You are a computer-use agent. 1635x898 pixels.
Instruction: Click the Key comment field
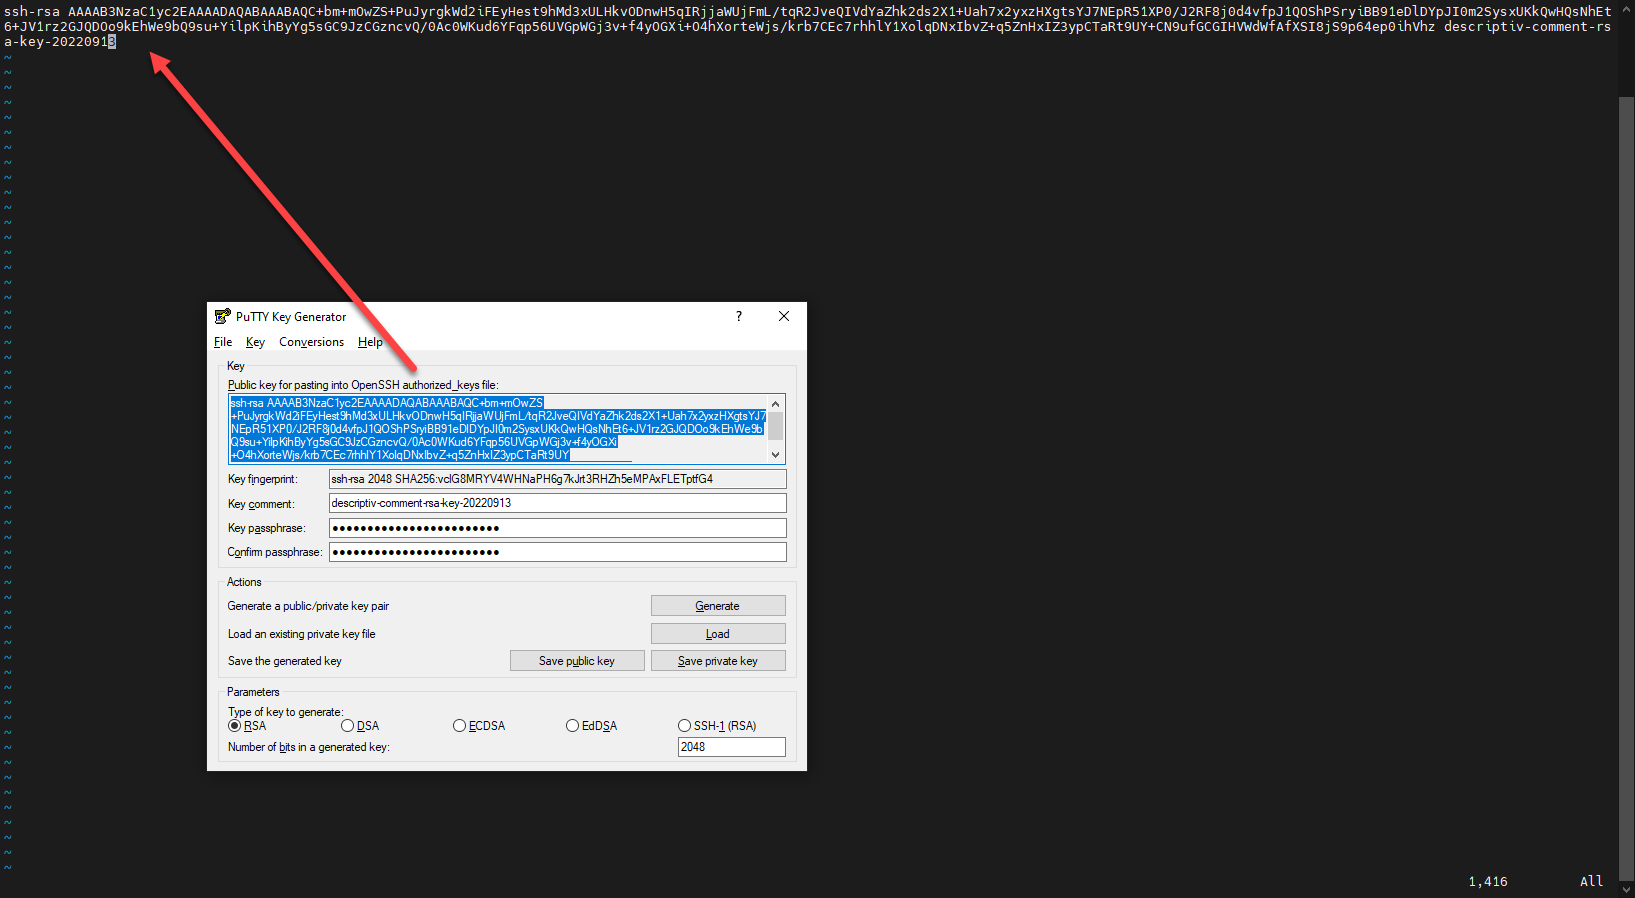558,503
